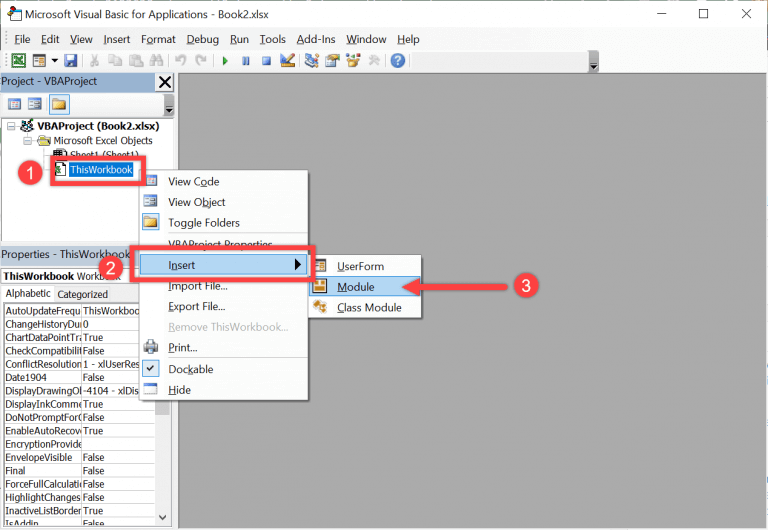
Task: Collapse the VBAProject (Book2.xlsx) tree node
Action: (11, 126)
